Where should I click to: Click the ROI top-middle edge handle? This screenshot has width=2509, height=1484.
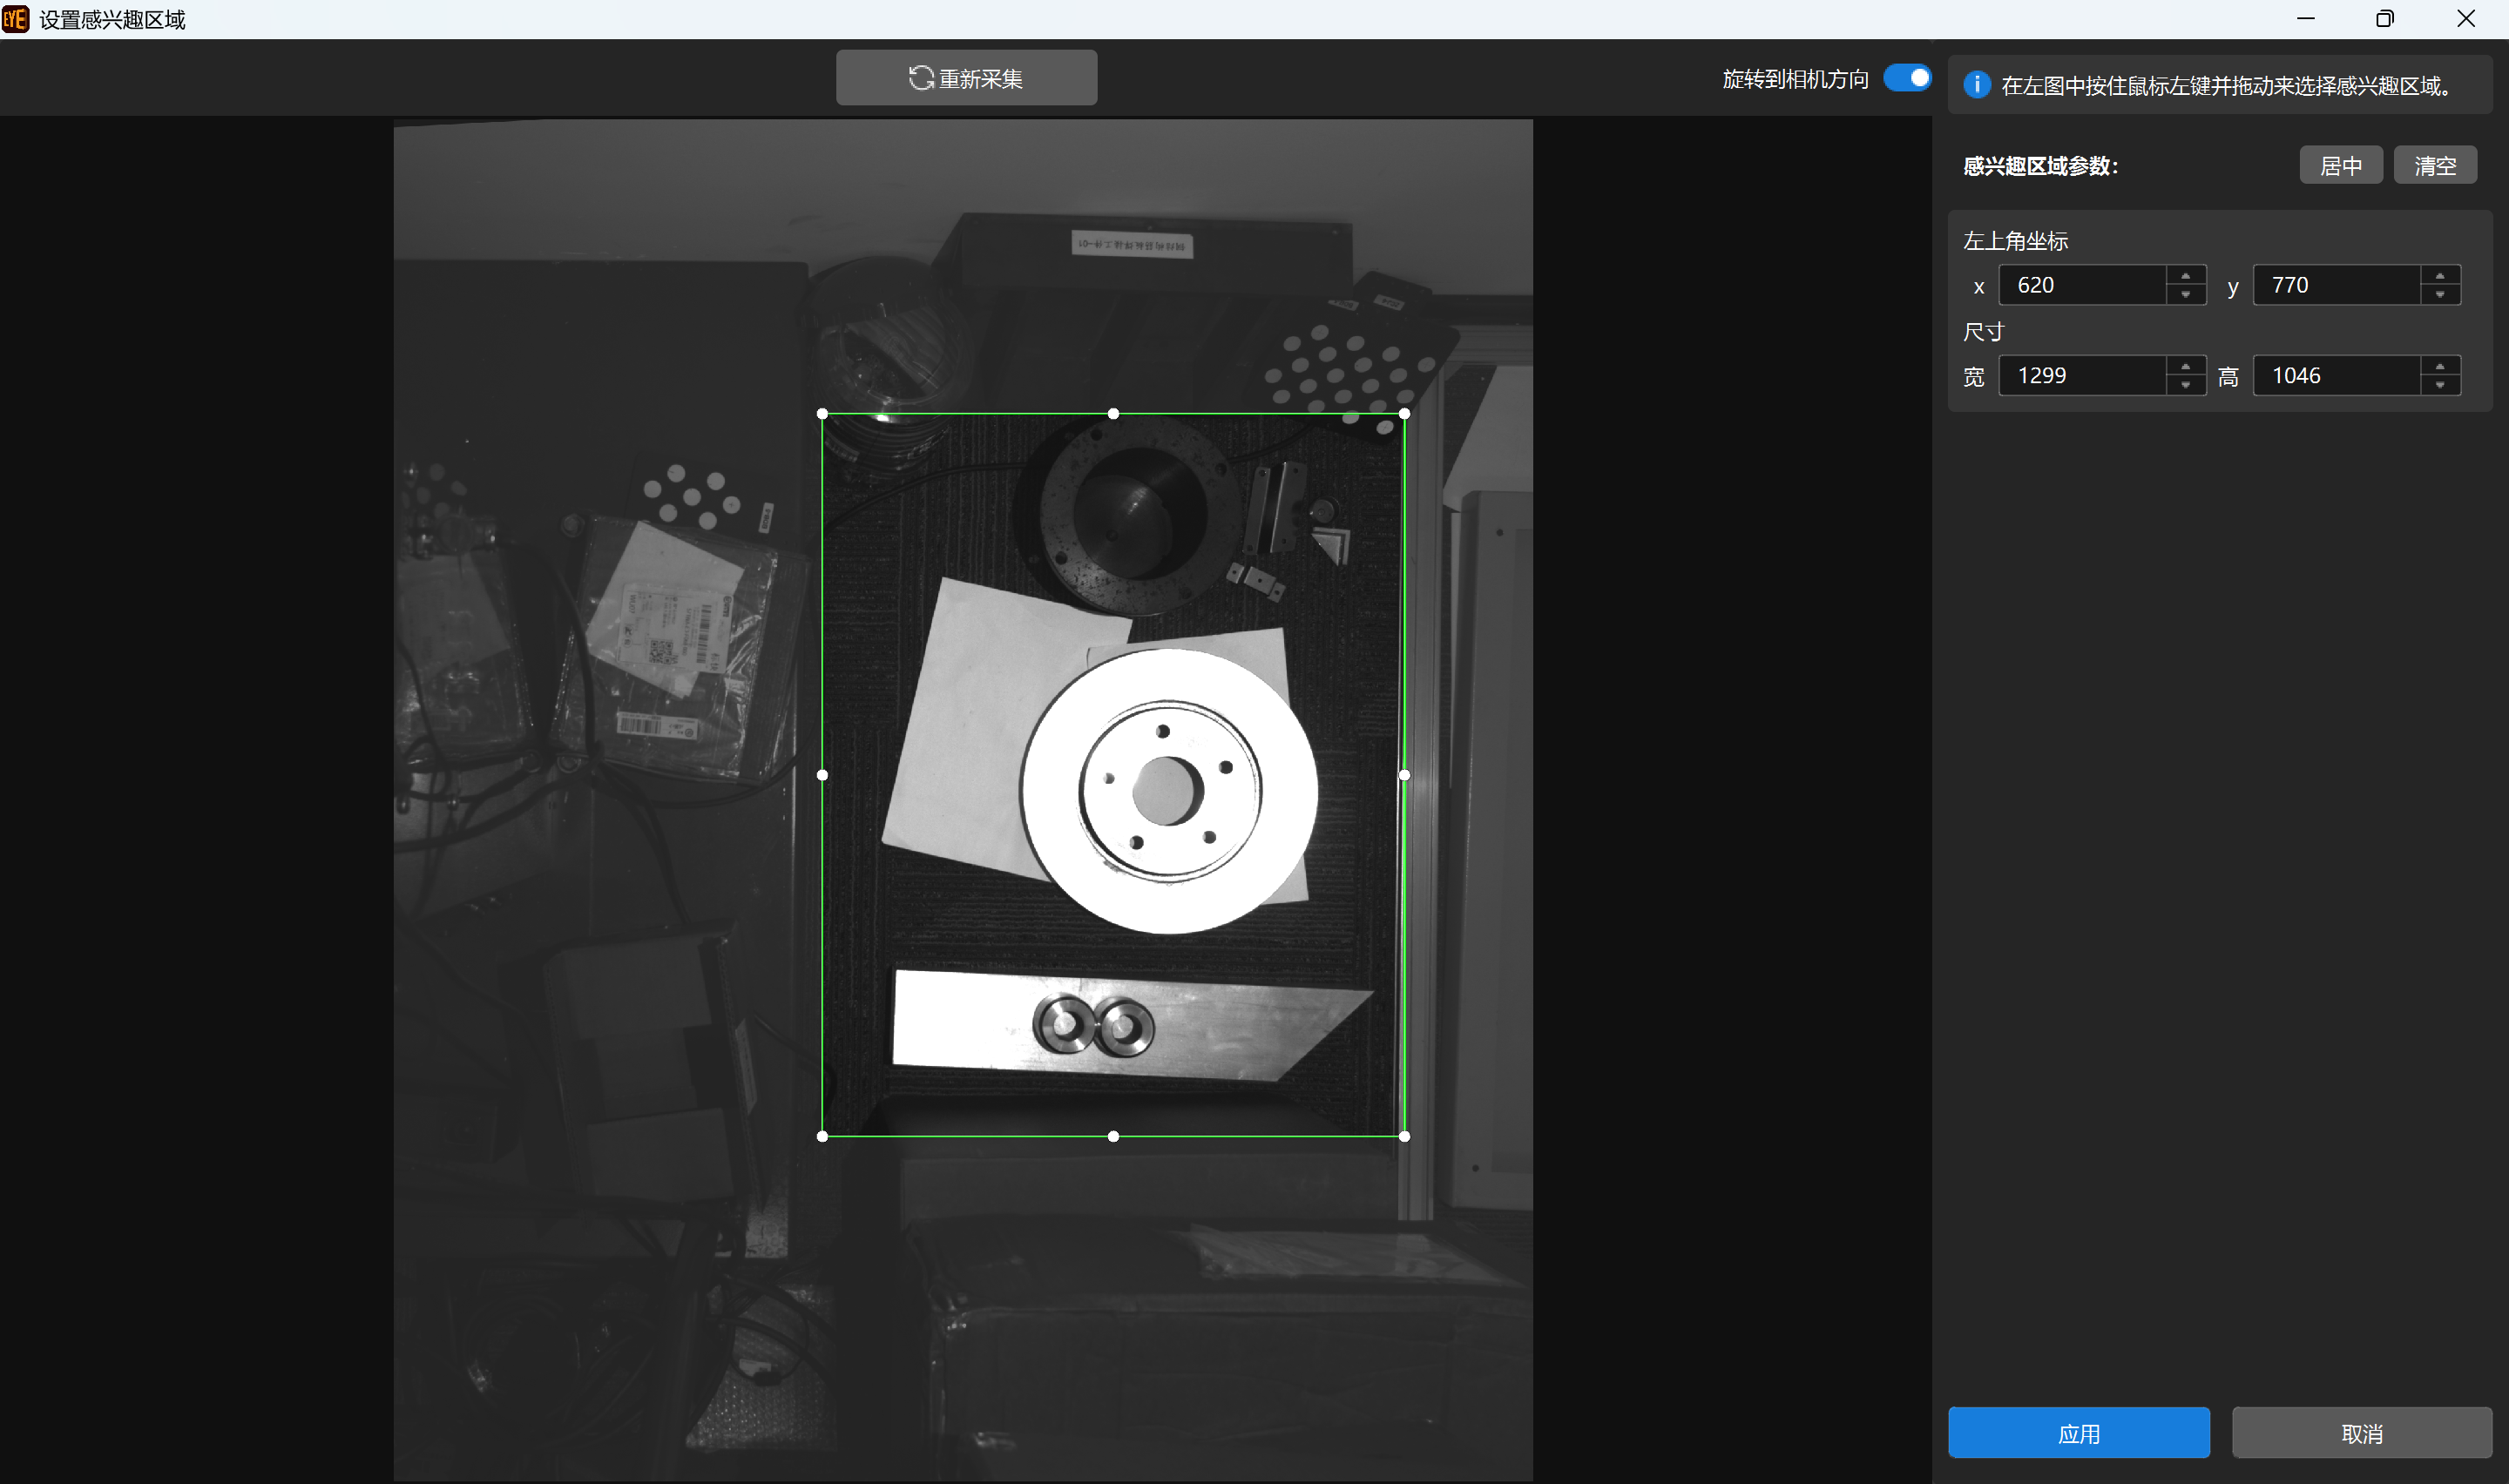1113,413
